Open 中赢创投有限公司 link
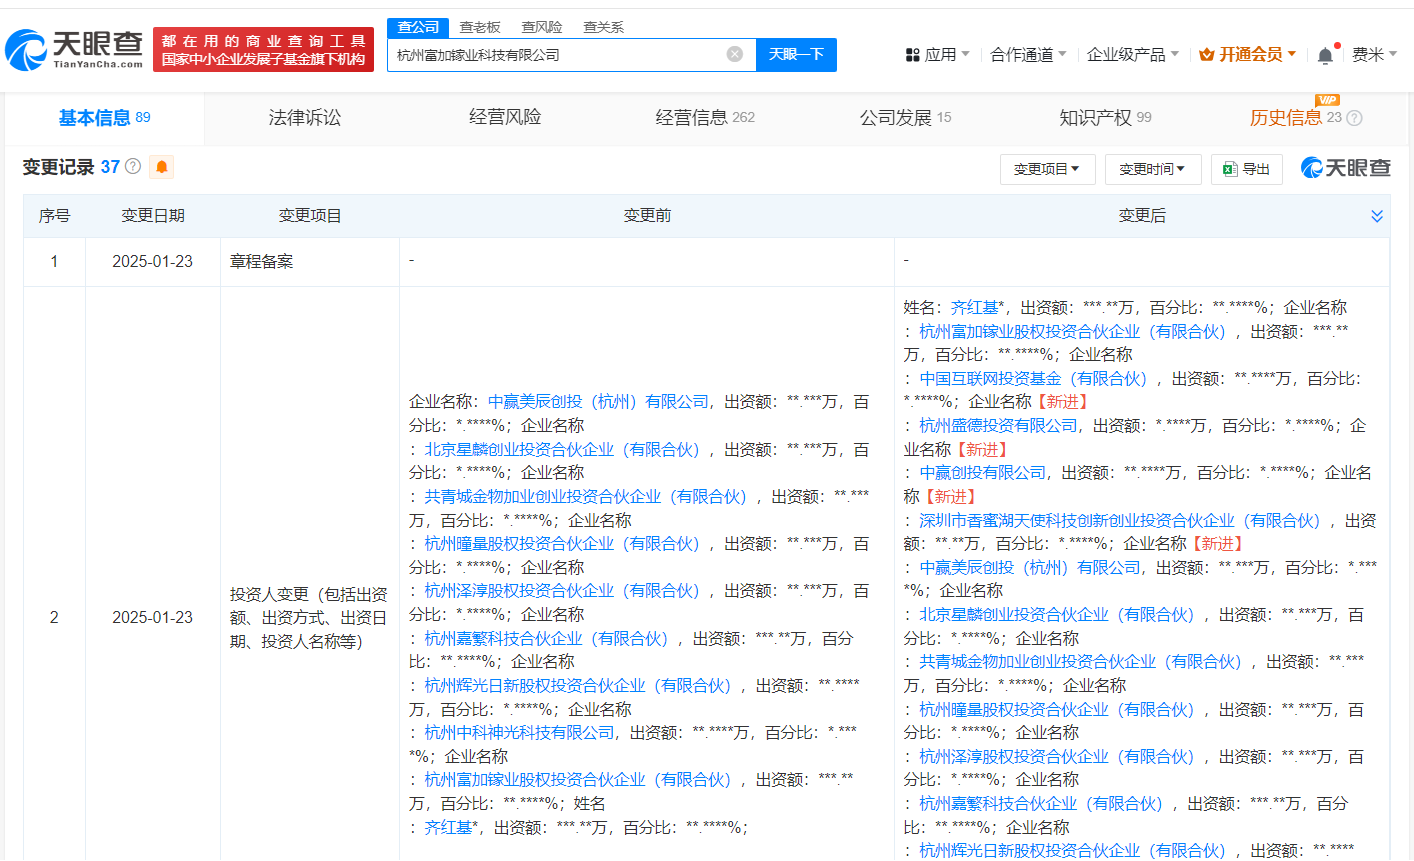 click(982, 473)
